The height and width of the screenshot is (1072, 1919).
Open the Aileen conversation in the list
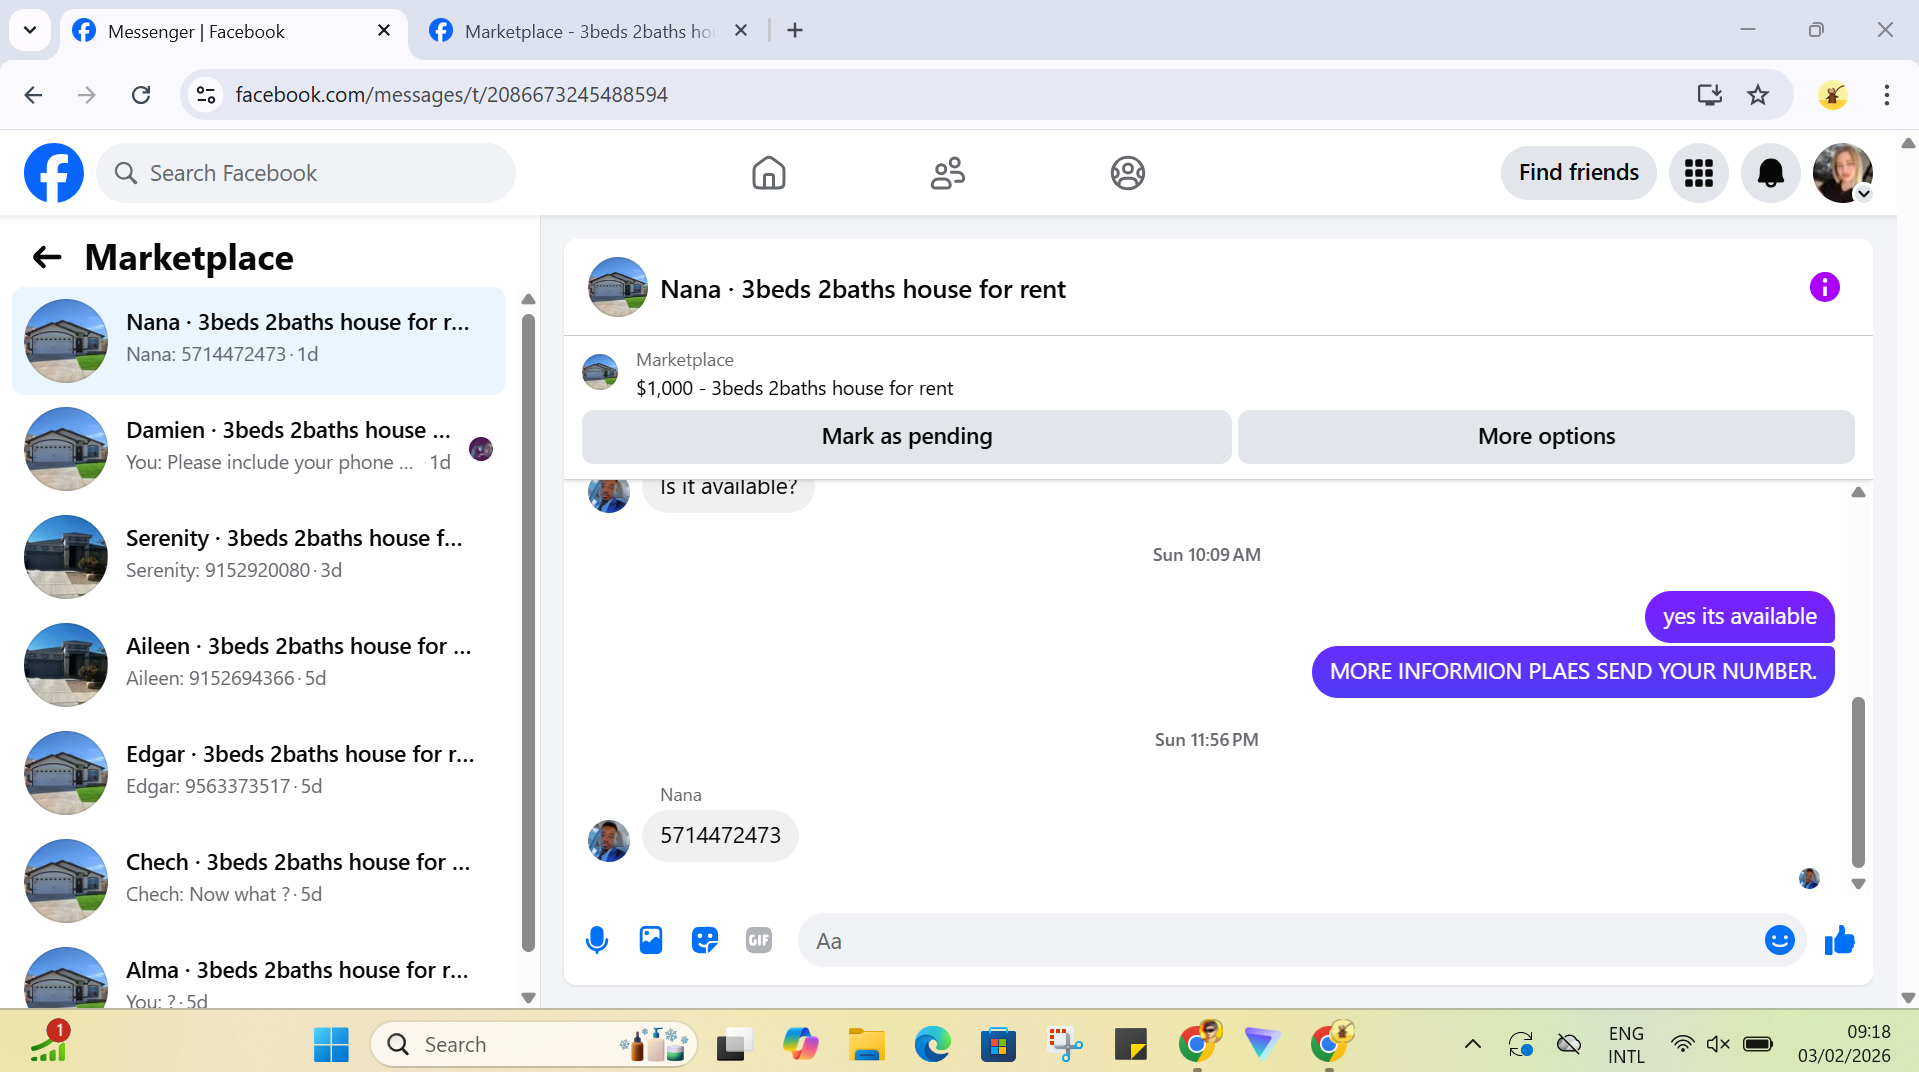pyautogui.click(x=258, y=665)
